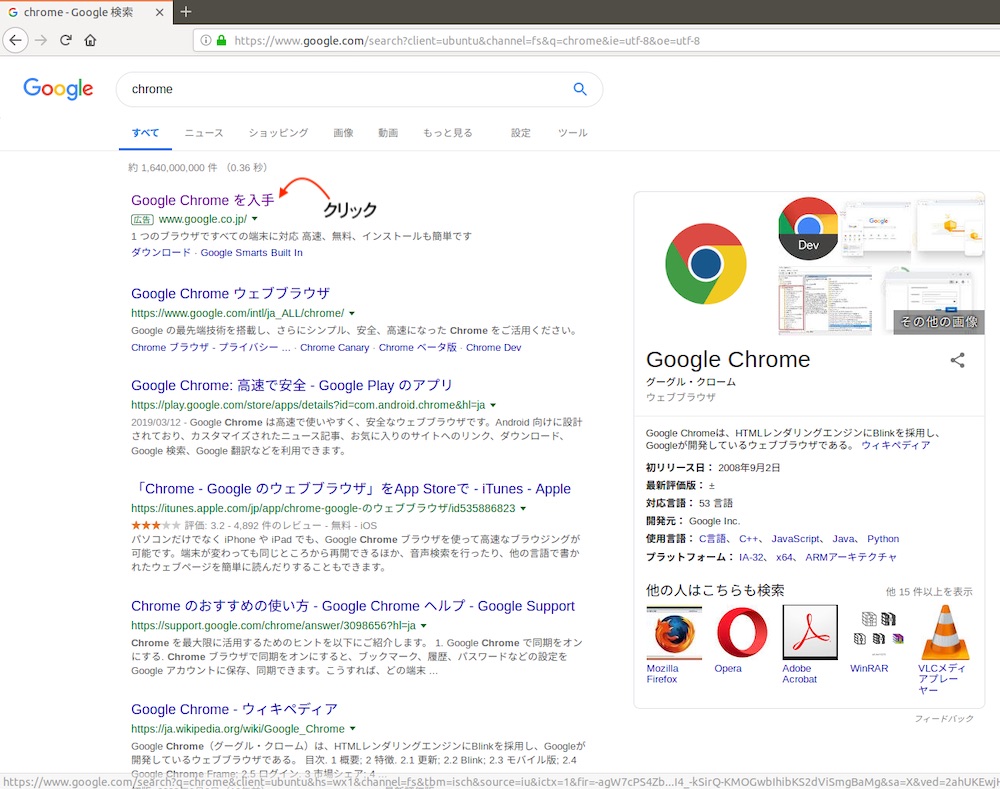
Task: Click the x64 platform link
Action: click(x=784, y=557)
